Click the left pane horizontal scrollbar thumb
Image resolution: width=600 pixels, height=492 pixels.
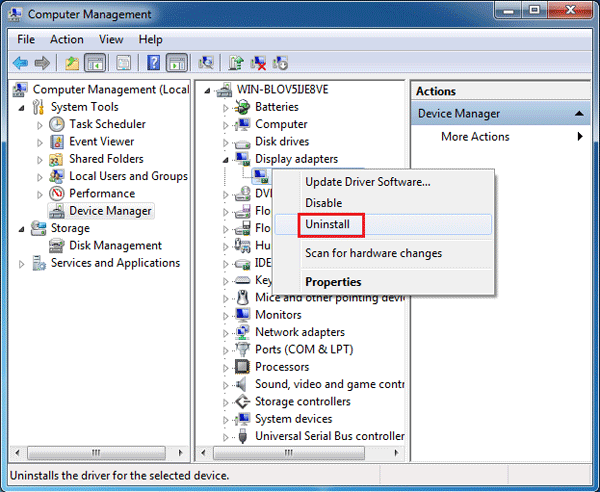tap(96, 453)
